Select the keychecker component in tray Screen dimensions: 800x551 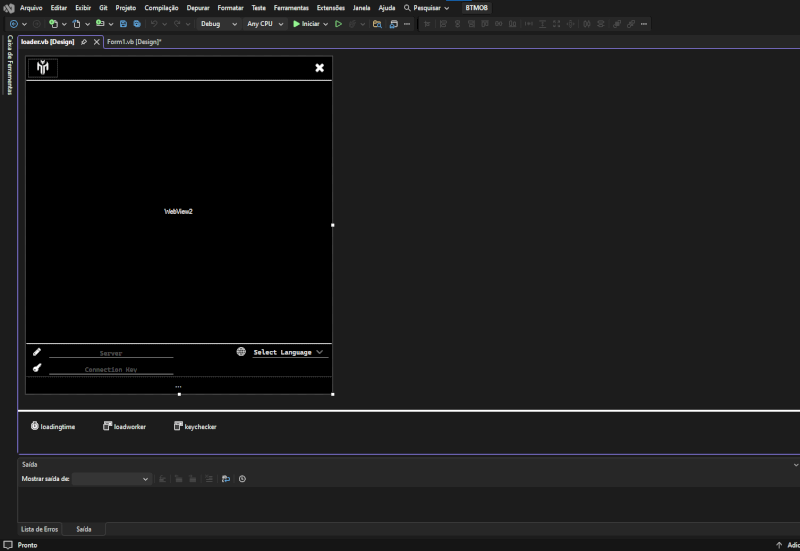(195, 427)
